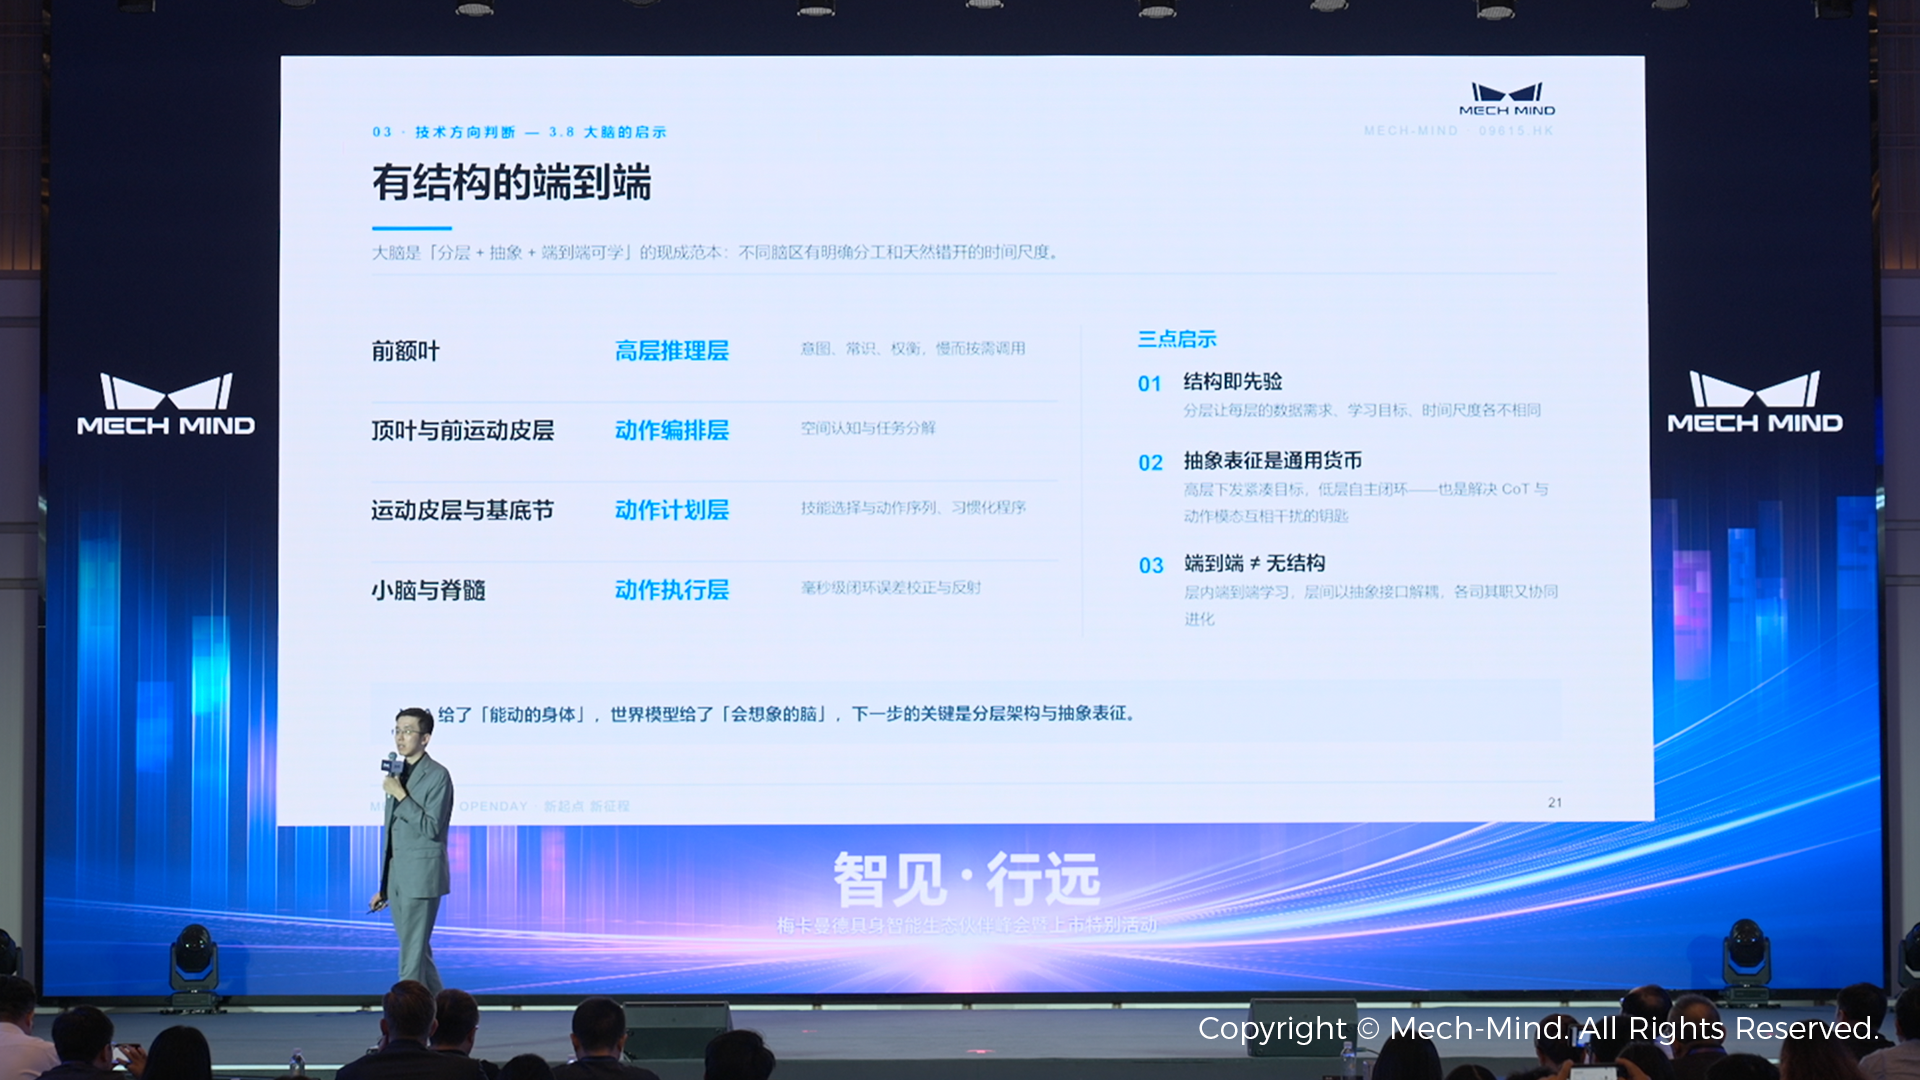Image resolution: width=1920 pixels, height=1080 pixels.
Task: Select the 运动皮层与基底节 row label
Action: [462, 510]
